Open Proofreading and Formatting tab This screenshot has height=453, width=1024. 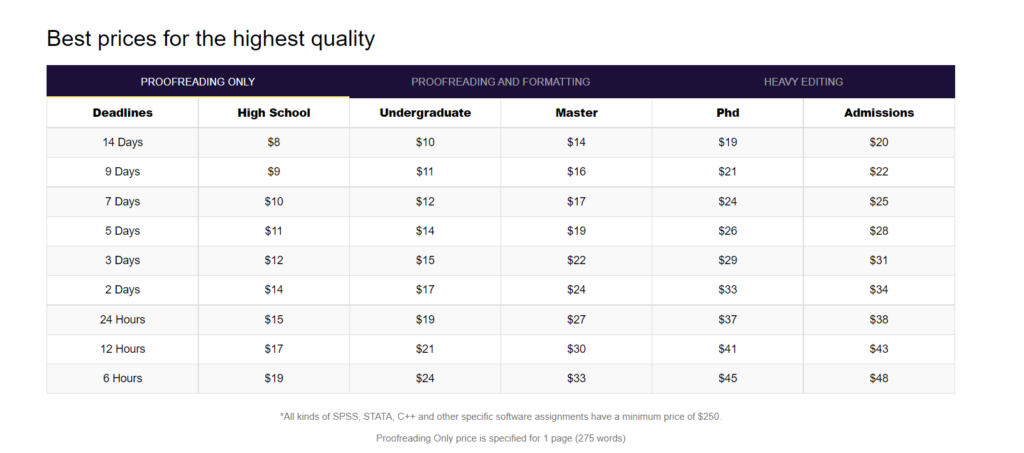(500, 82)
